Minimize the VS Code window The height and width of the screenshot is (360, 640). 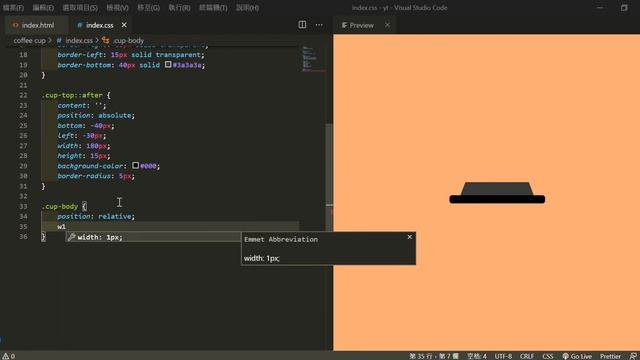600,8
